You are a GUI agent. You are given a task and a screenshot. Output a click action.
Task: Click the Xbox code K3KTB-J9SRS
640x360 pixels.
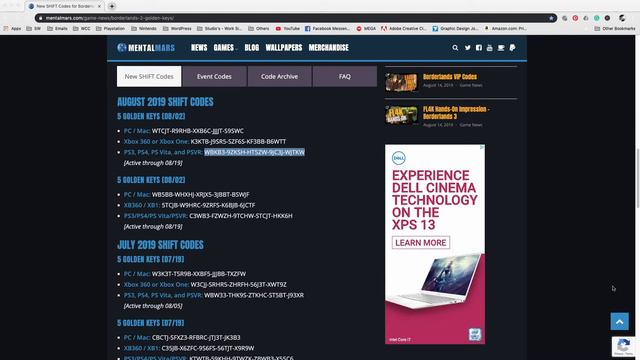pos(238,142)
